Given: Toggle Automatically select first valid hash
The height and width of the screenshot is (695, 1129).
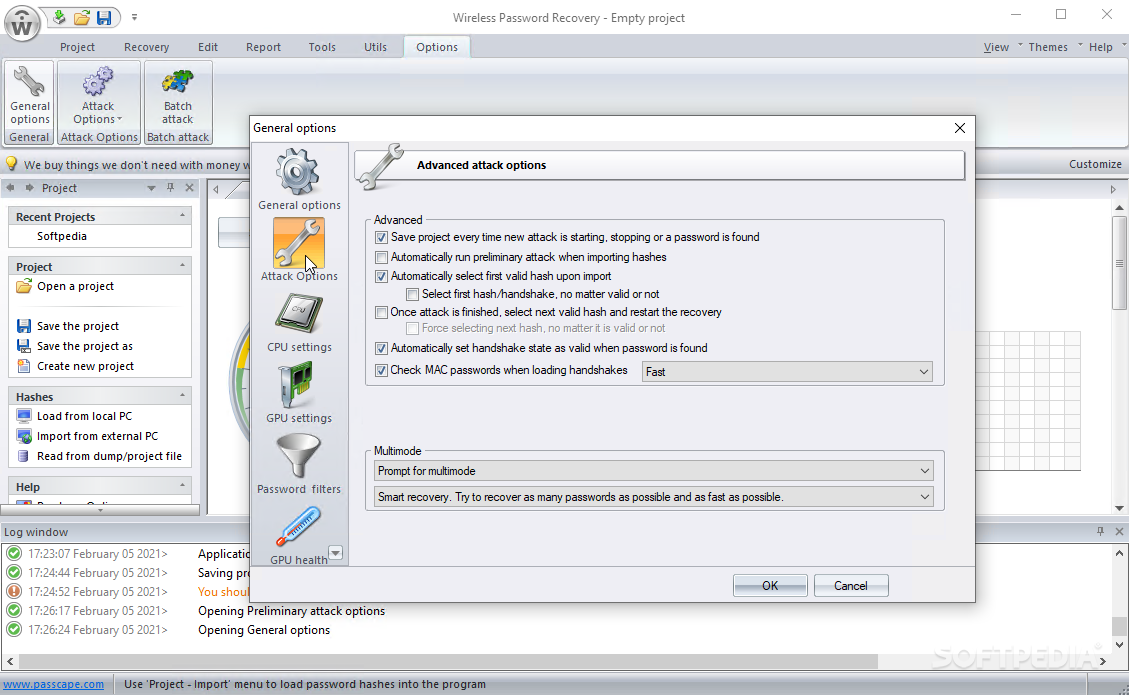Looking at the screenshot, I should [382, 276].
